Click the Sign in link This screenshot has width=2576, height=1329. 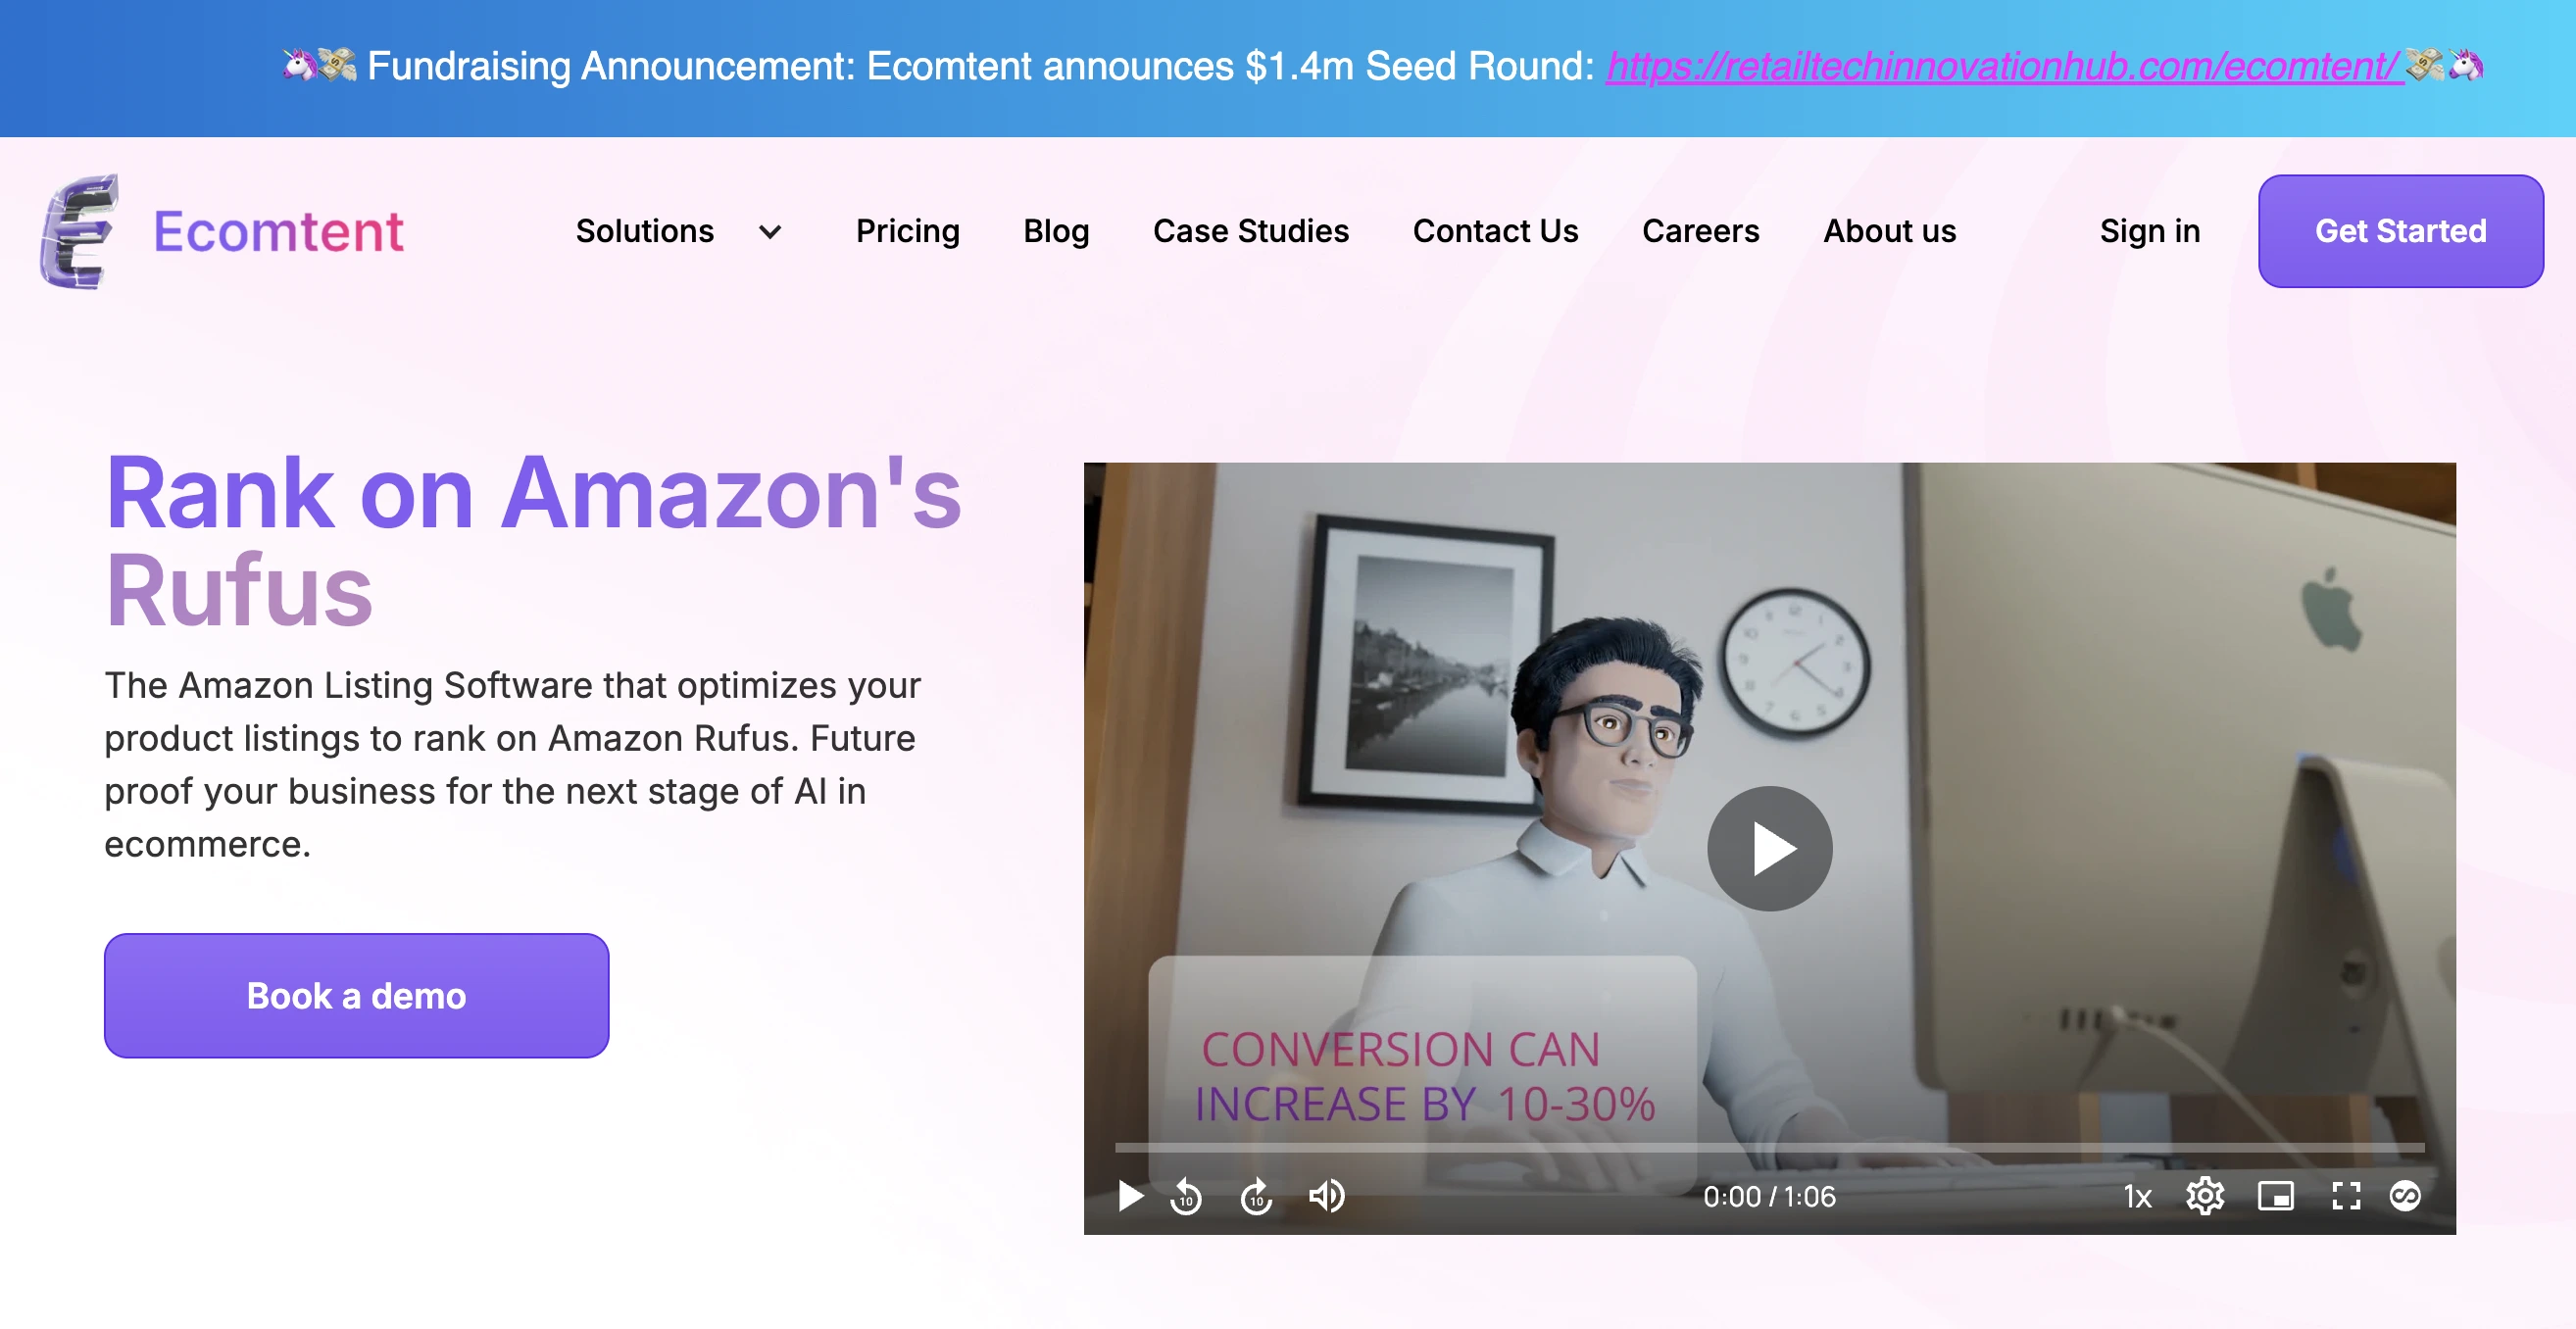(x=2150, y=231)
